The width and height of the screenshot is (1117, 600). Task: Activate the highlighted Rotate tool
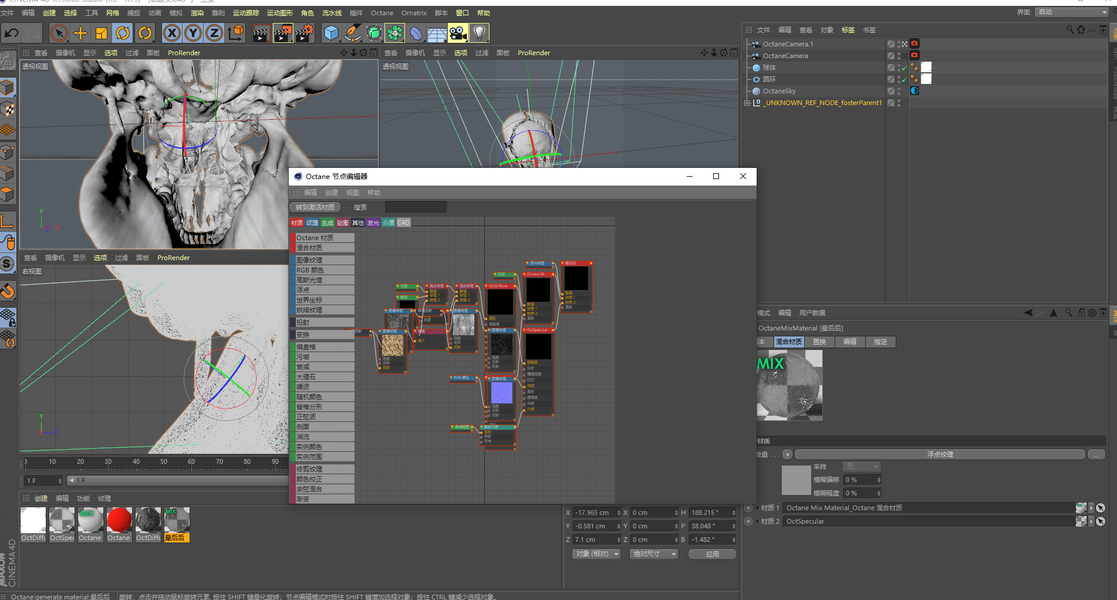pos(123,33)
